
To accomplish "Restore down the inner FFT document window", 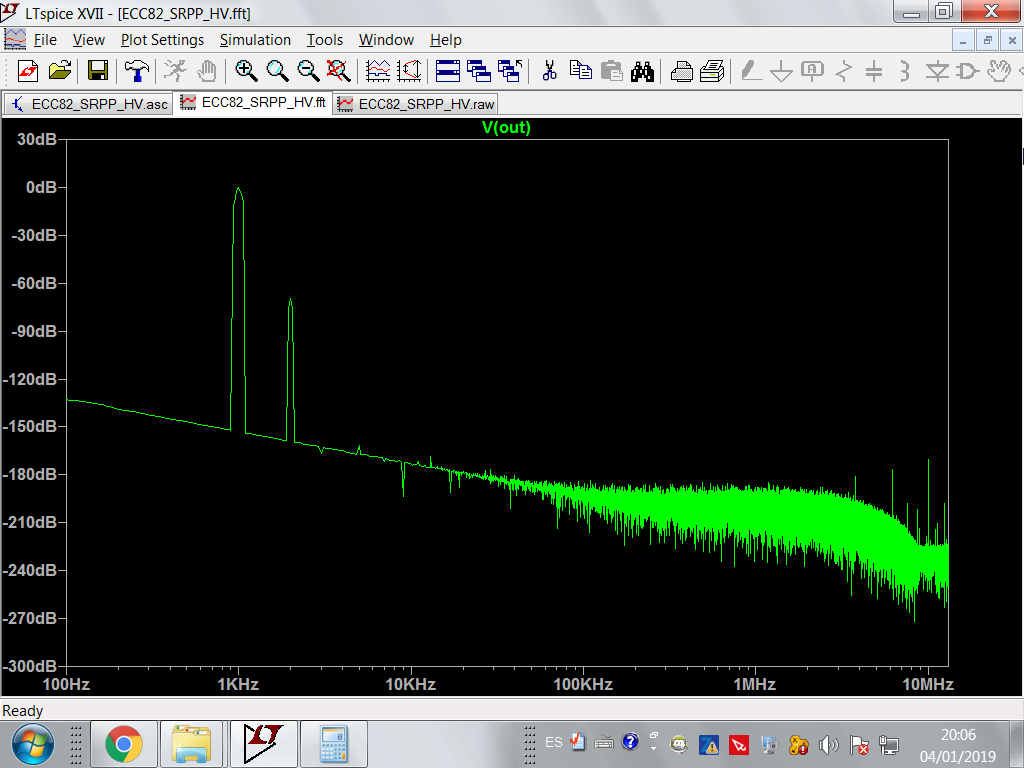I will coord(987,40).
